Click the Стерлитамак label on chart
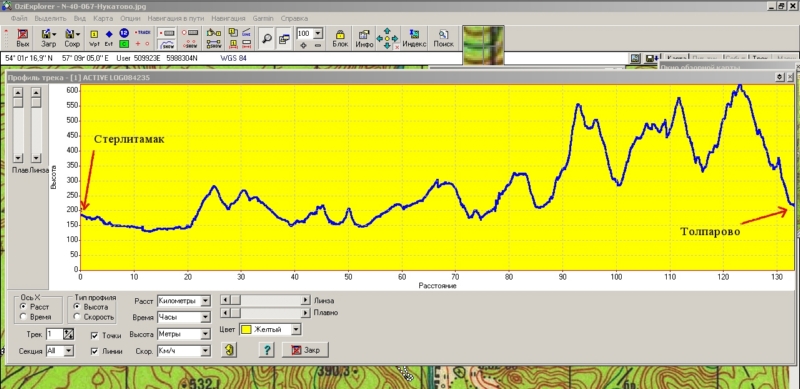 point(129,139)
